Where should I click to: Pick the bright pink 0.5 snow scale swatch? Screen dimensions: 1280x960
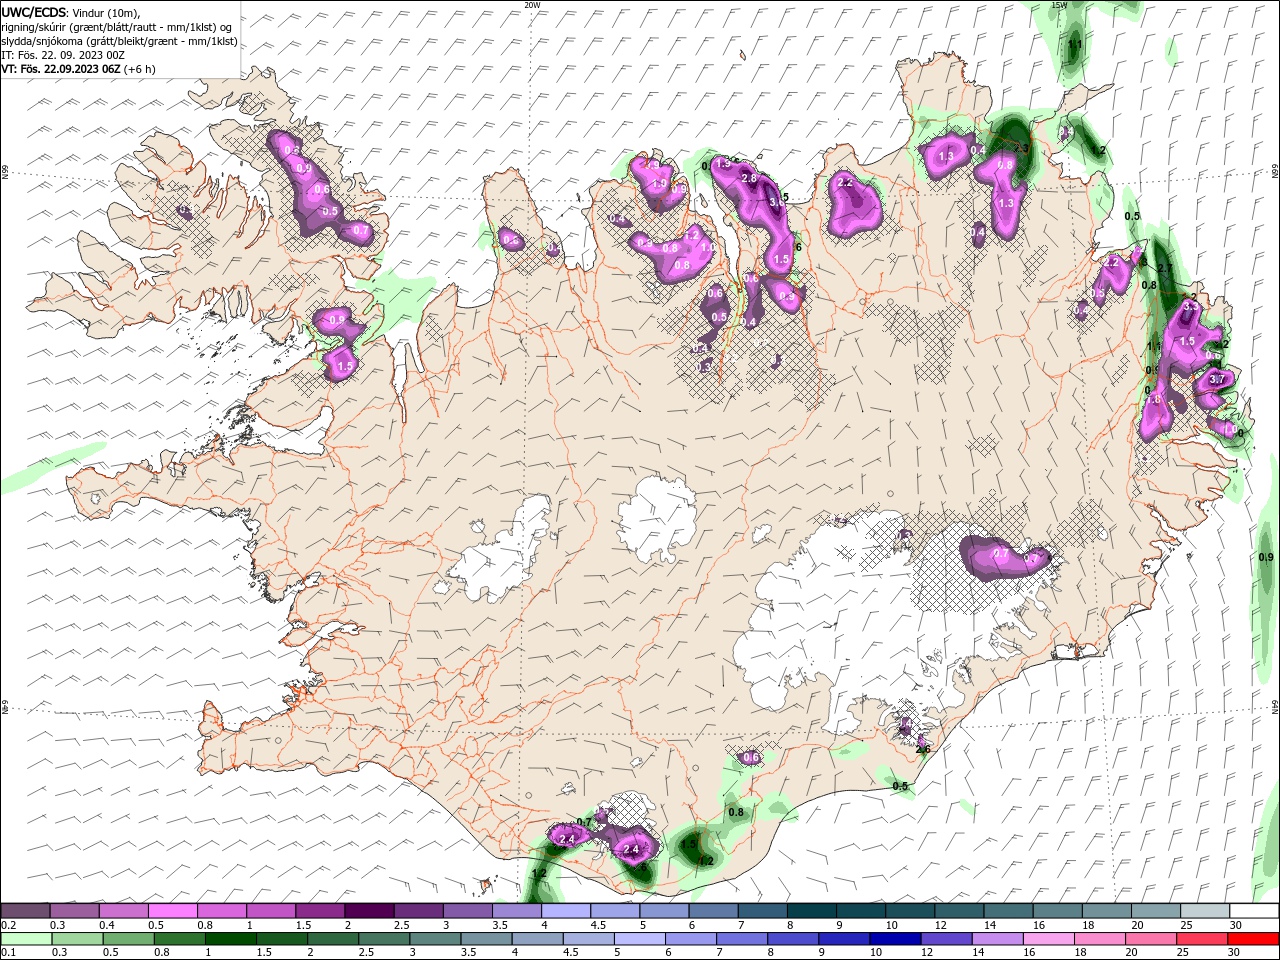[172, 911]
